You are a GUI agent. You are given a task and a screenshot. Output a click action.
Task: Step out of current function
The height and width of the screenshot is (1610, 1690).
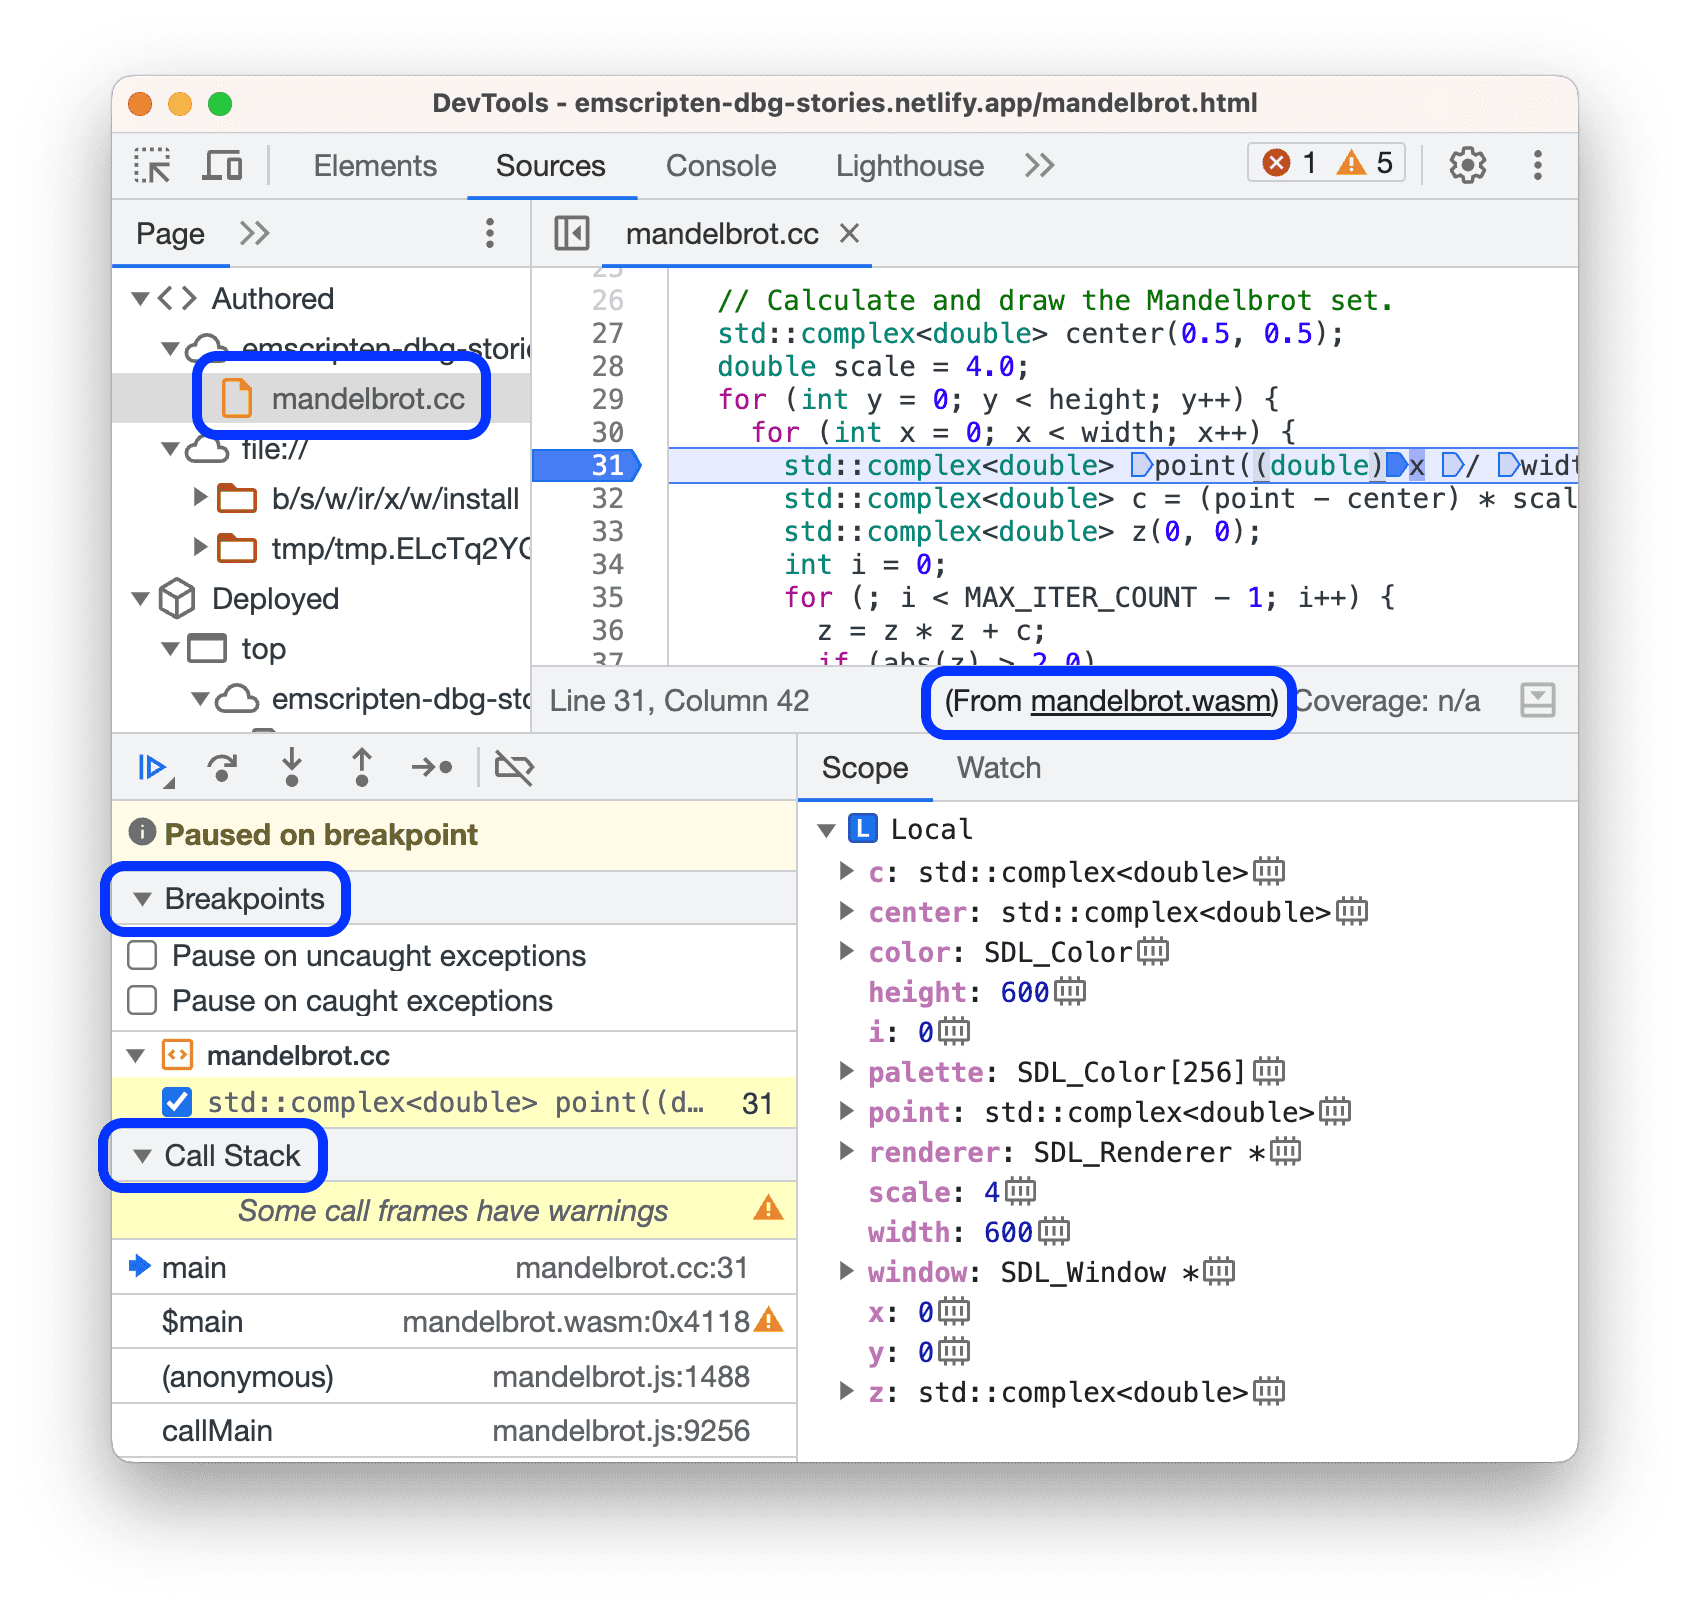point(361,768)
